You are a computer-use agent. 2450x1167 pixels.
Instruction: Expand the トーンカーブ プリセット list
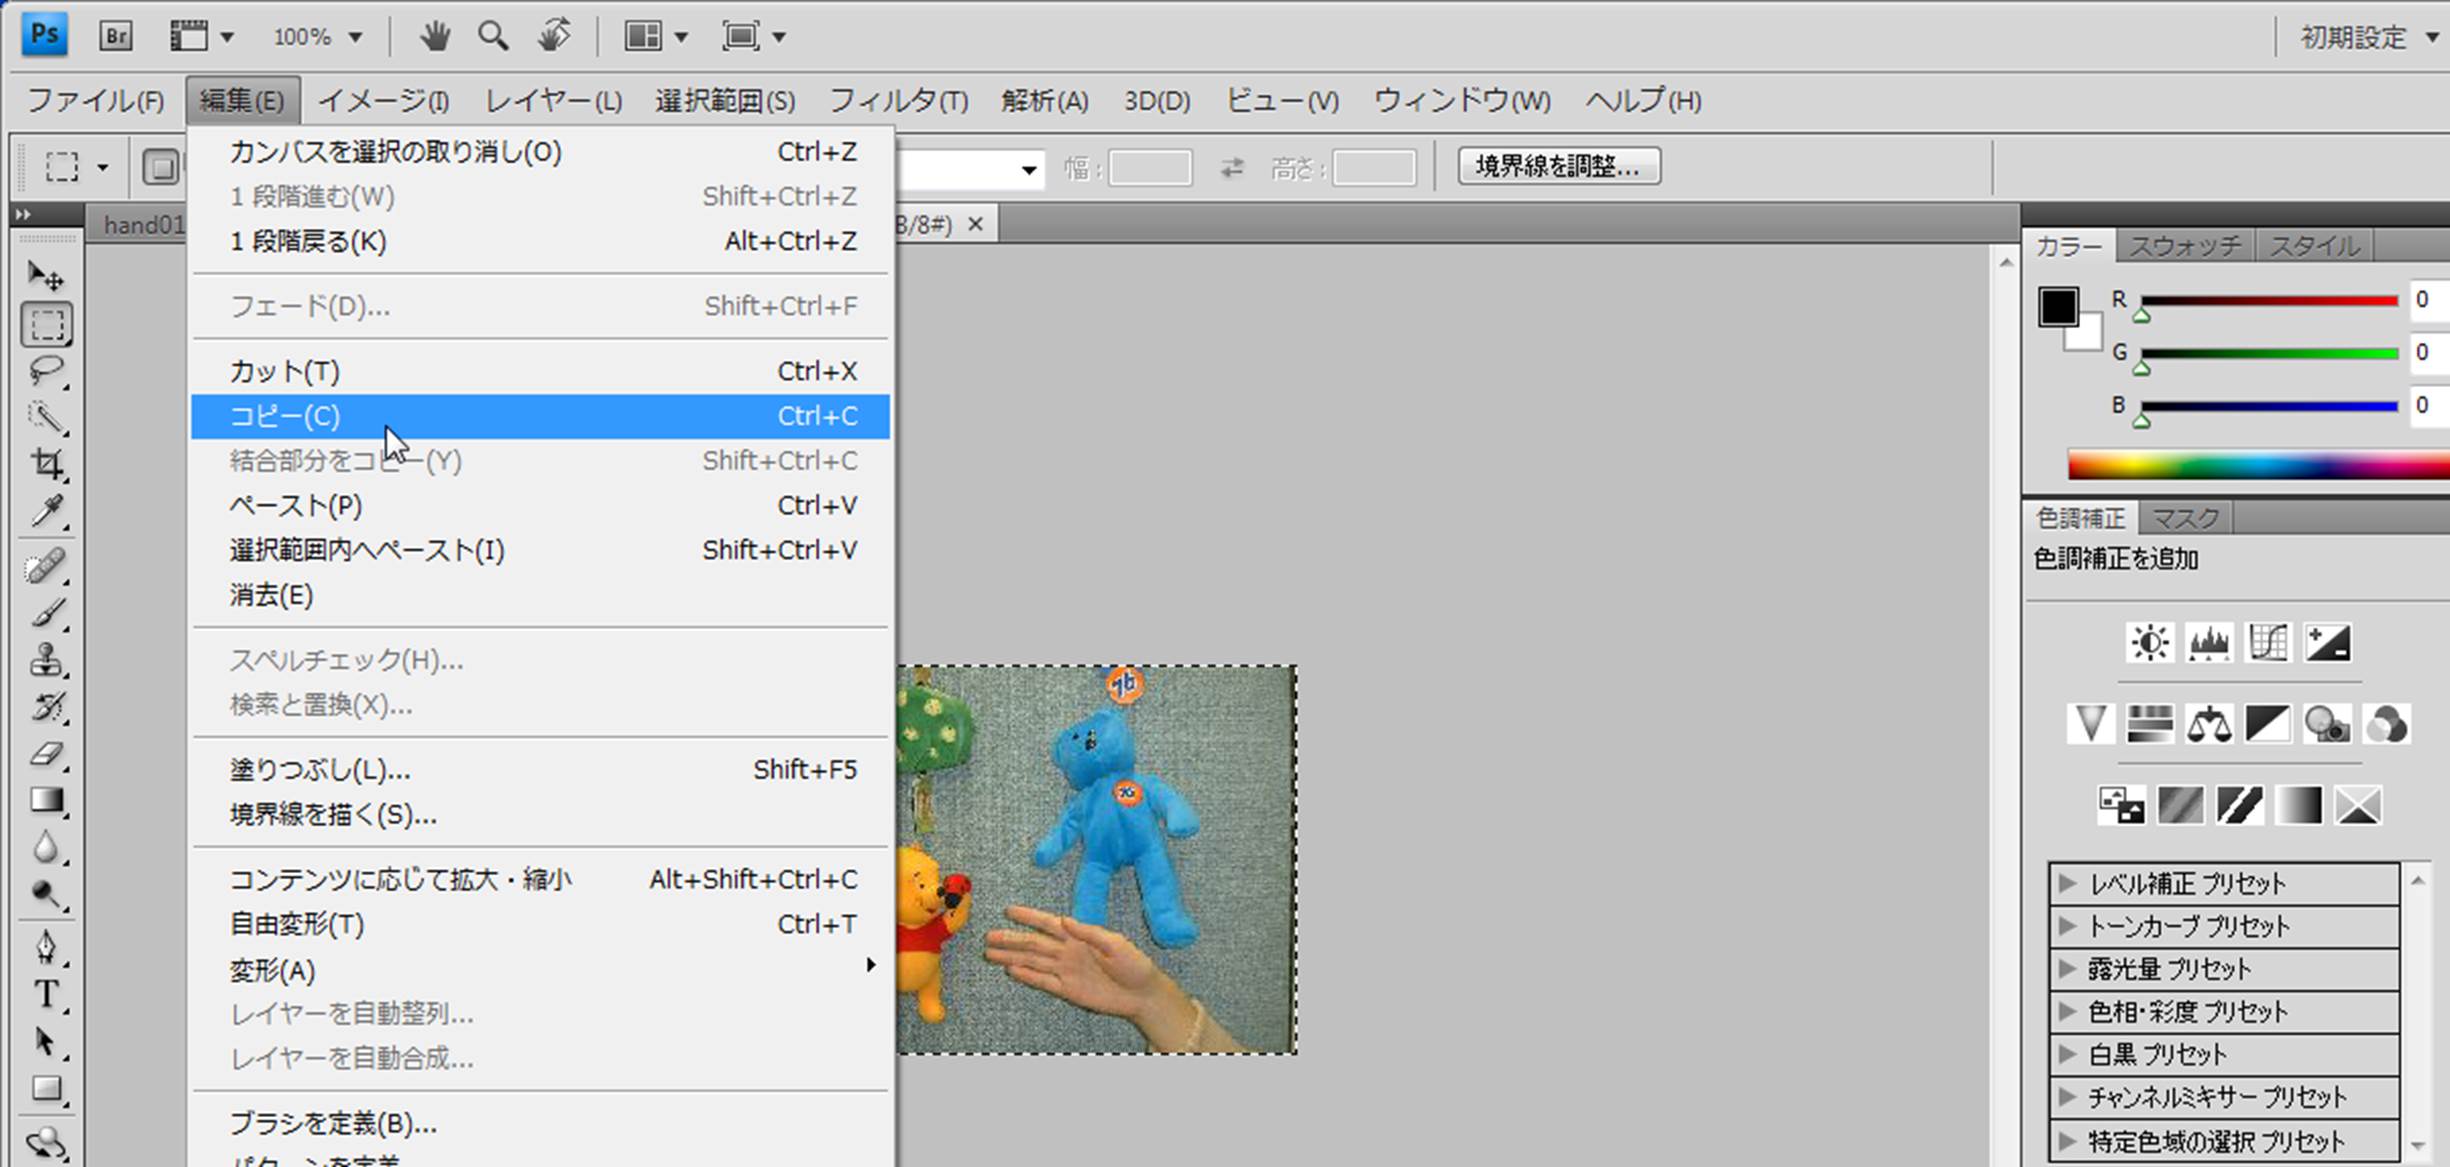click(x=2067, y=926)
